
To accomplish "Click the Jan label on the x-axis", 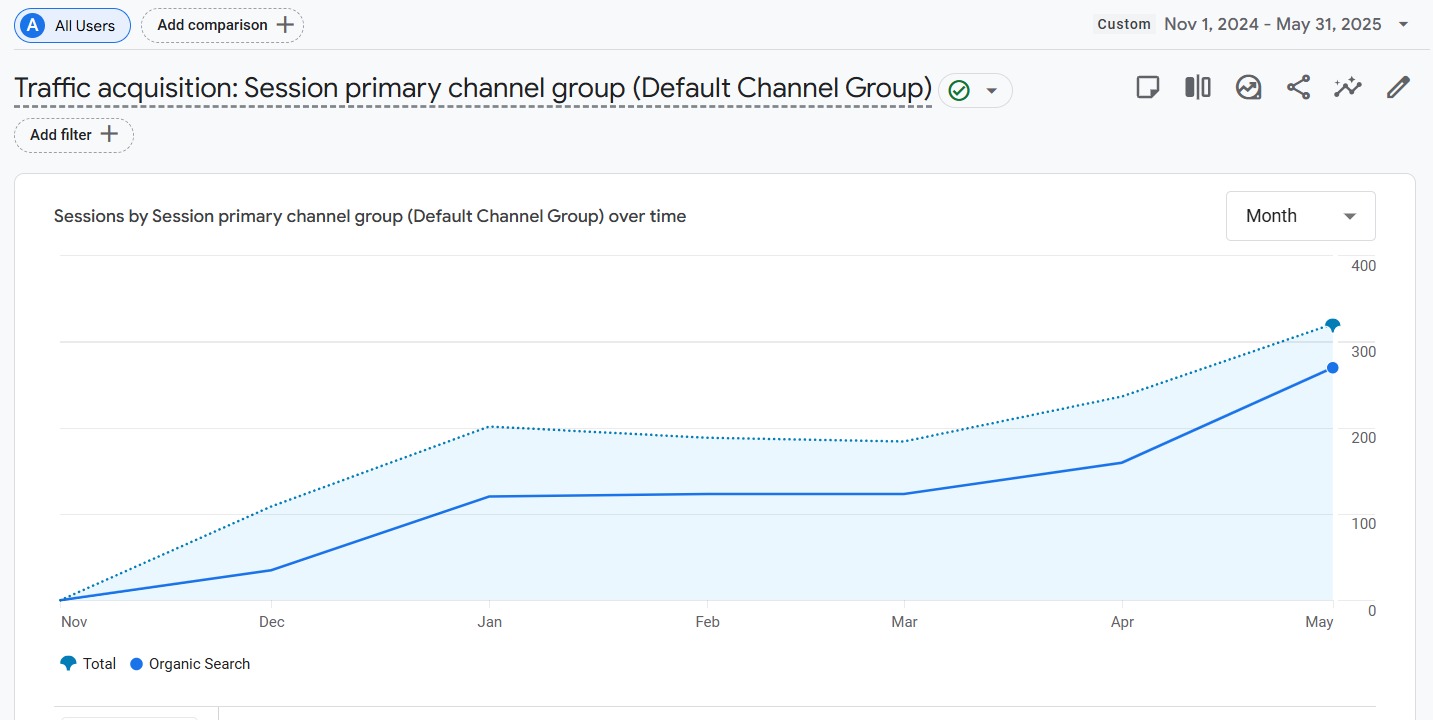I will [489, 622].
